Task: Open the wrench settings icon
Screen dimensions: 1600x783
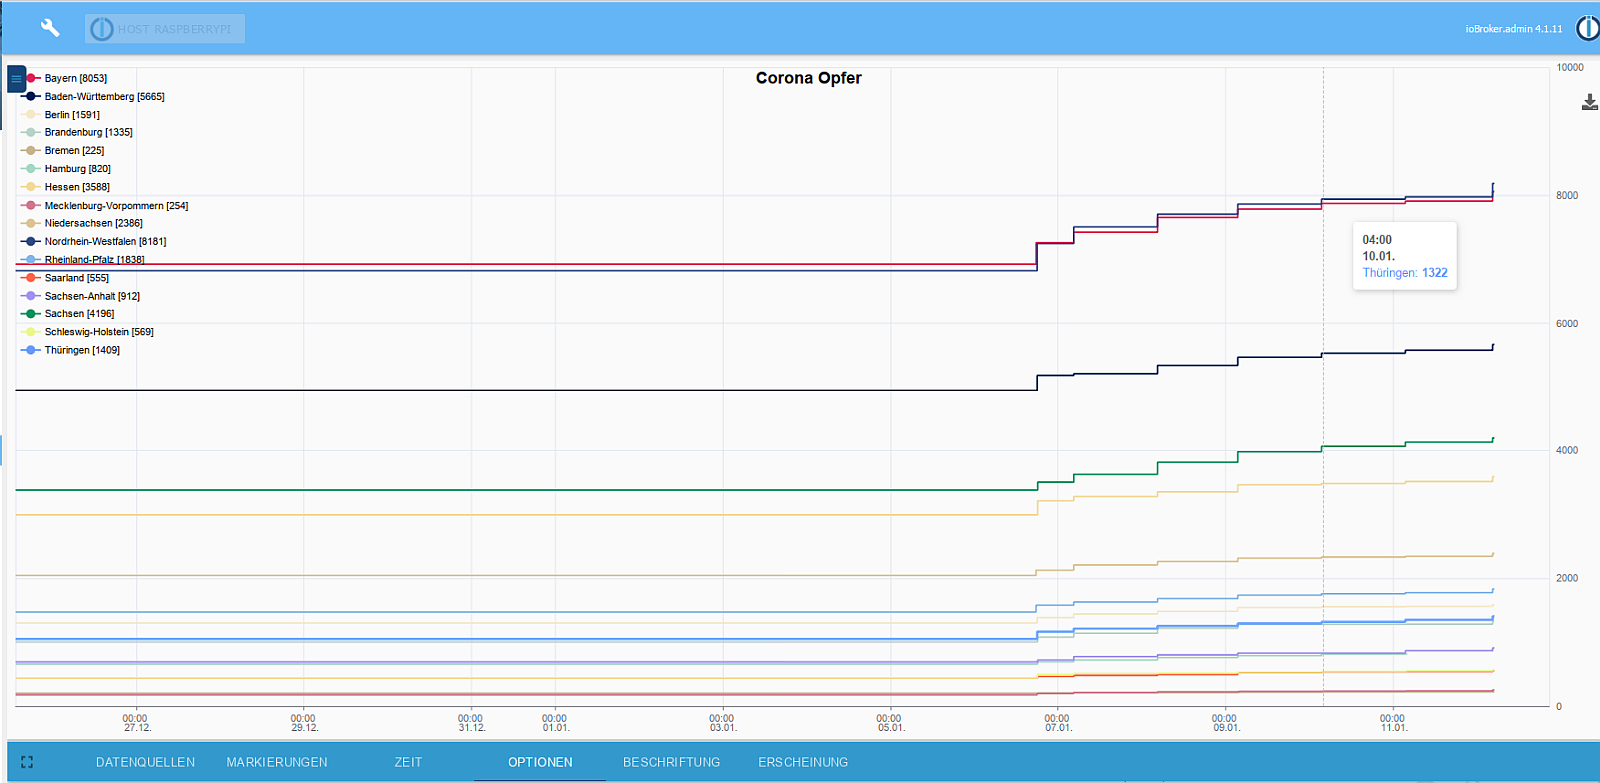Action: click(50, 28)
